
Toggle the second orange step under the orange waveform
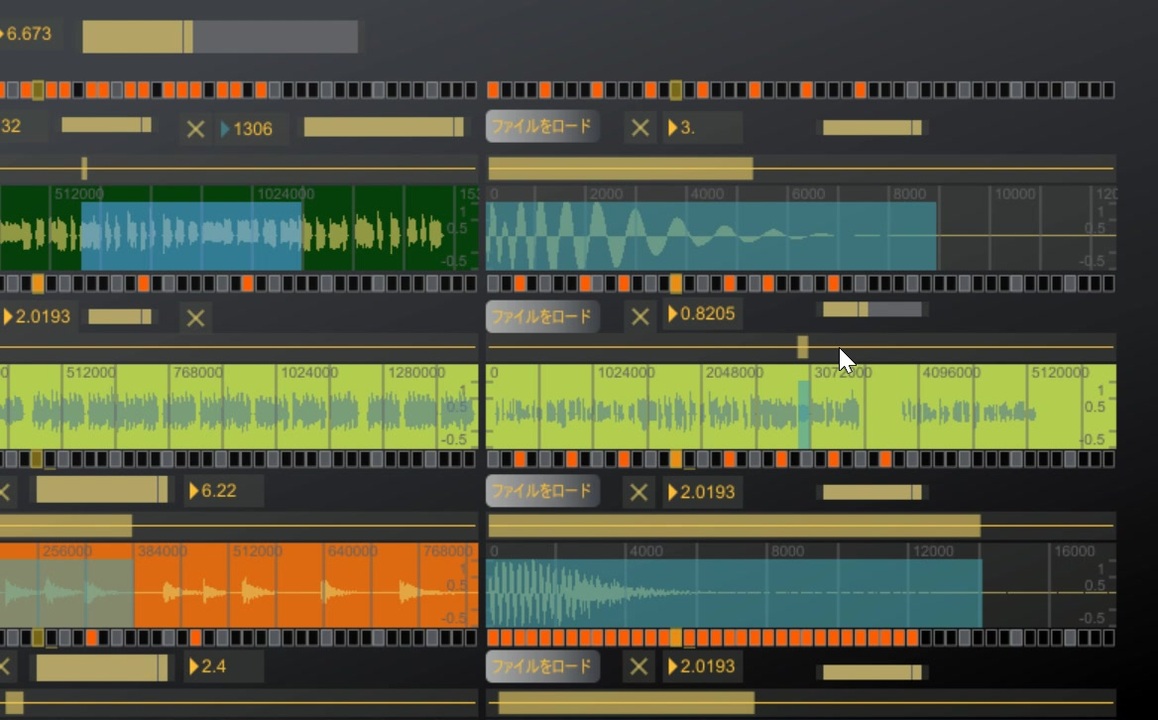pyautogui.click(x=196, y=637)
